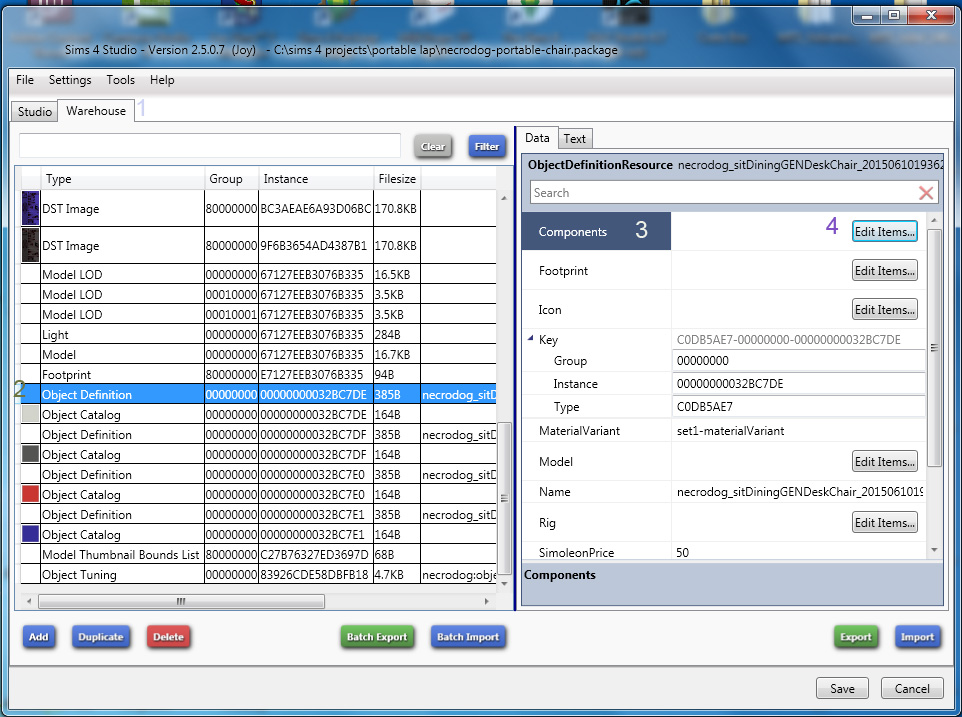Select the highlighted Object Definition row 32BC7DE
This screenshot has width=962, height=717.
(258, 394)
